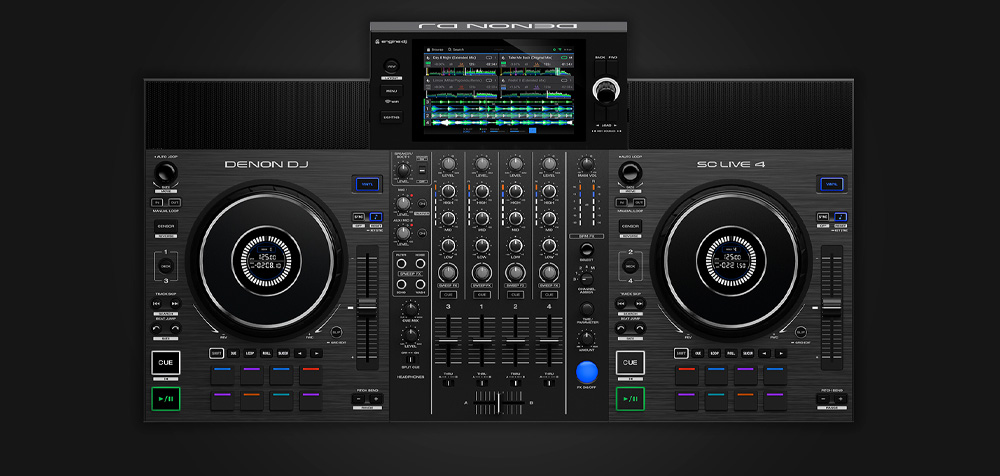The height and width of the screenshot is (476, 1000).
Task: Click the left jog wheel center display
Action: click(x=267, y=260)
